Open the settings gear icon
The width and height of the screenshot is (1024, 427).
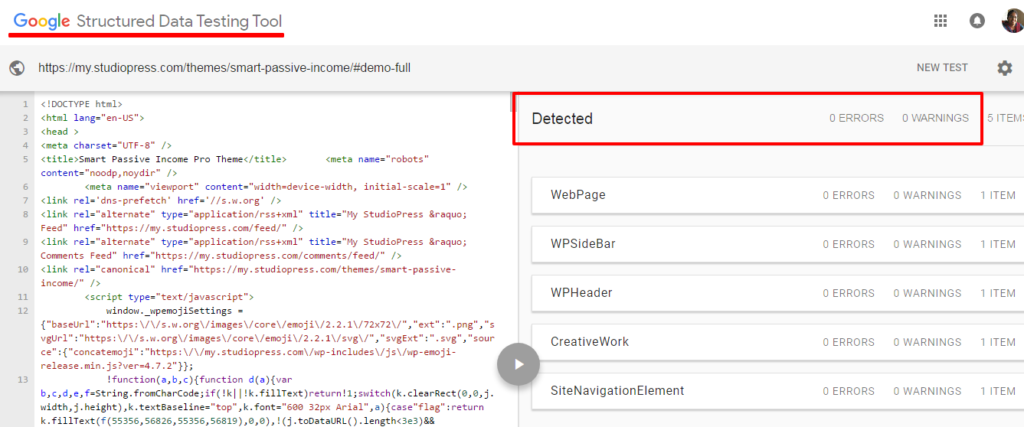coord(1004,68)
